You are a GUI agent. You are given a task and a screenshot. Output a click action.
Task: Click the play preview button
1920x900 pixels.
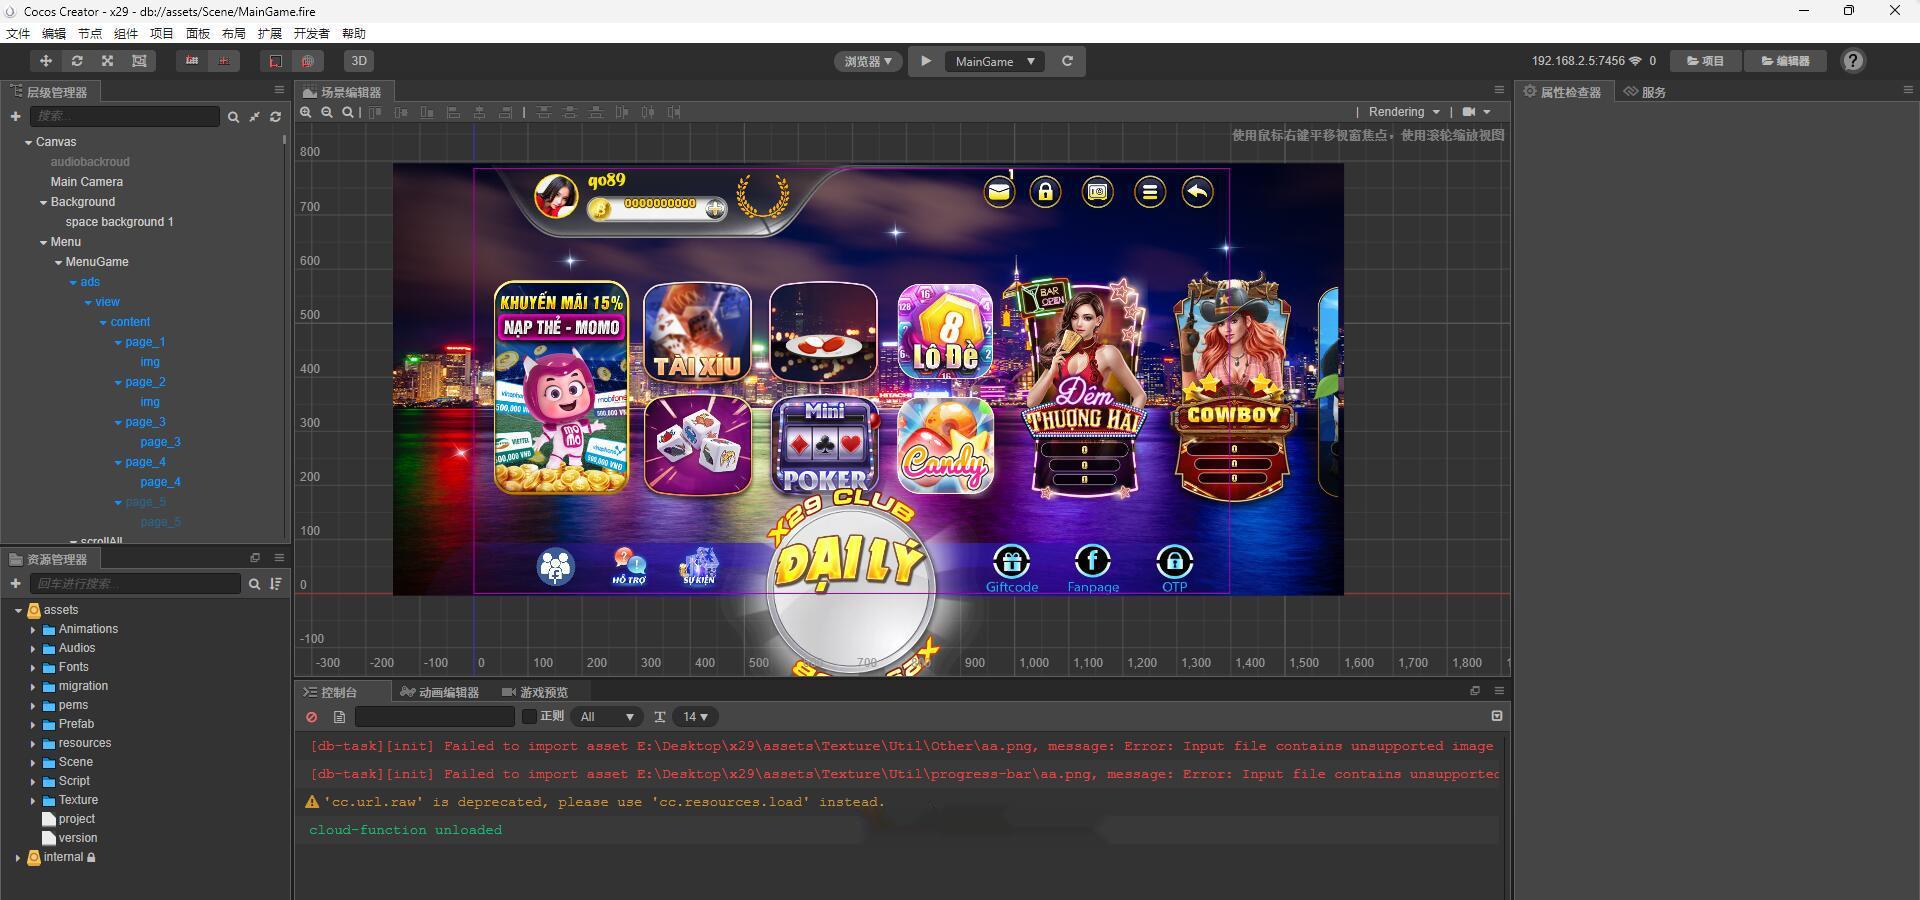[x=926, y=61]
